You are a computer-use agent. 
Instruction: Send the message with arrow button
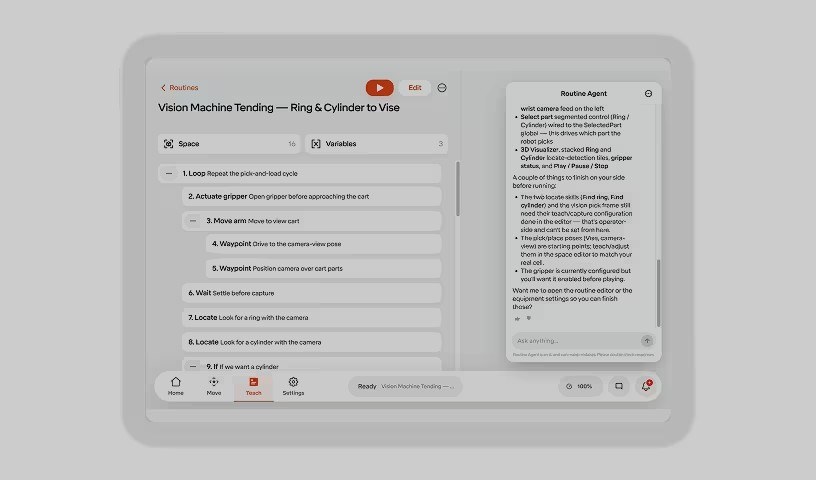(x=647, y=340)
